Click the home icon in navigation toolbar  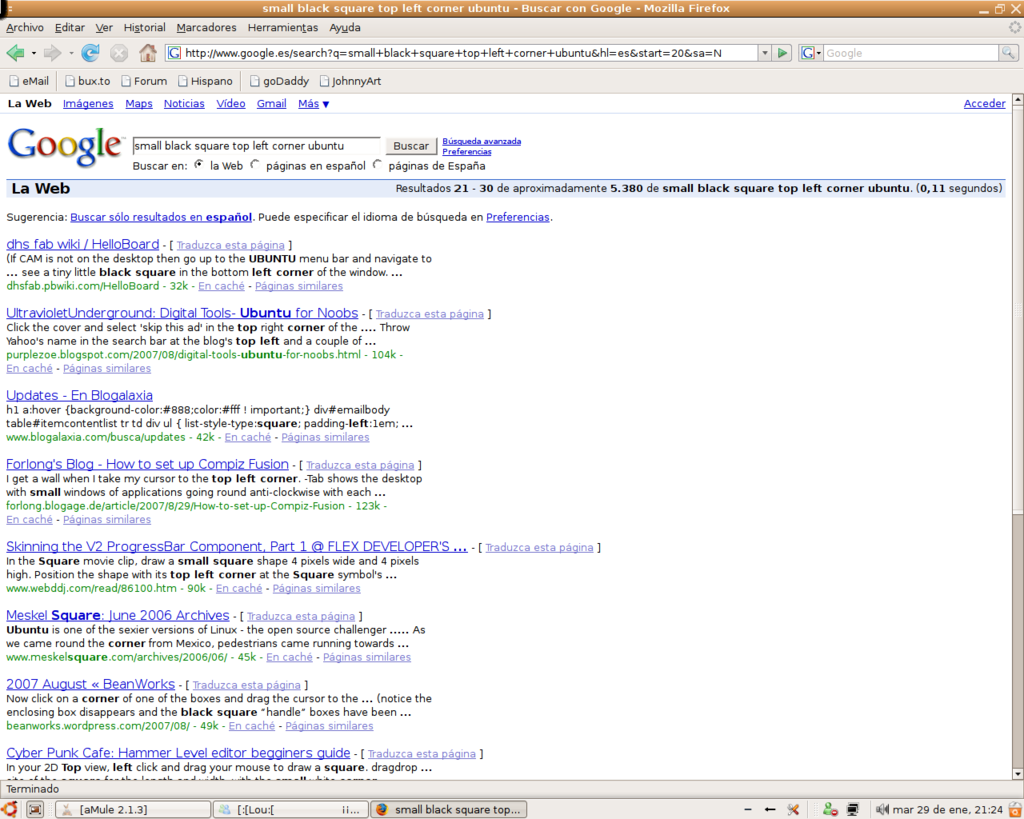tap(148, 53)
